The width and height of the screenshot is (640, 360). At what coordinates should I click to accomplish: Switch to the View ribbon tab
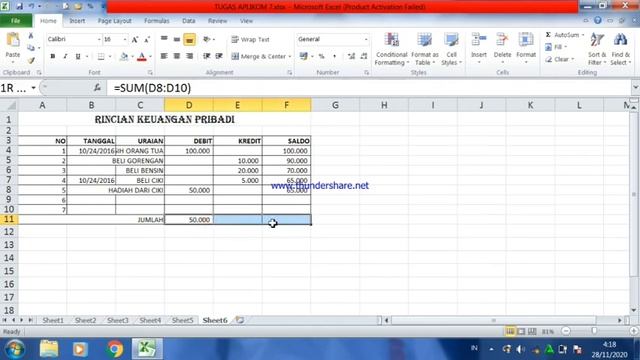point(246,21)
